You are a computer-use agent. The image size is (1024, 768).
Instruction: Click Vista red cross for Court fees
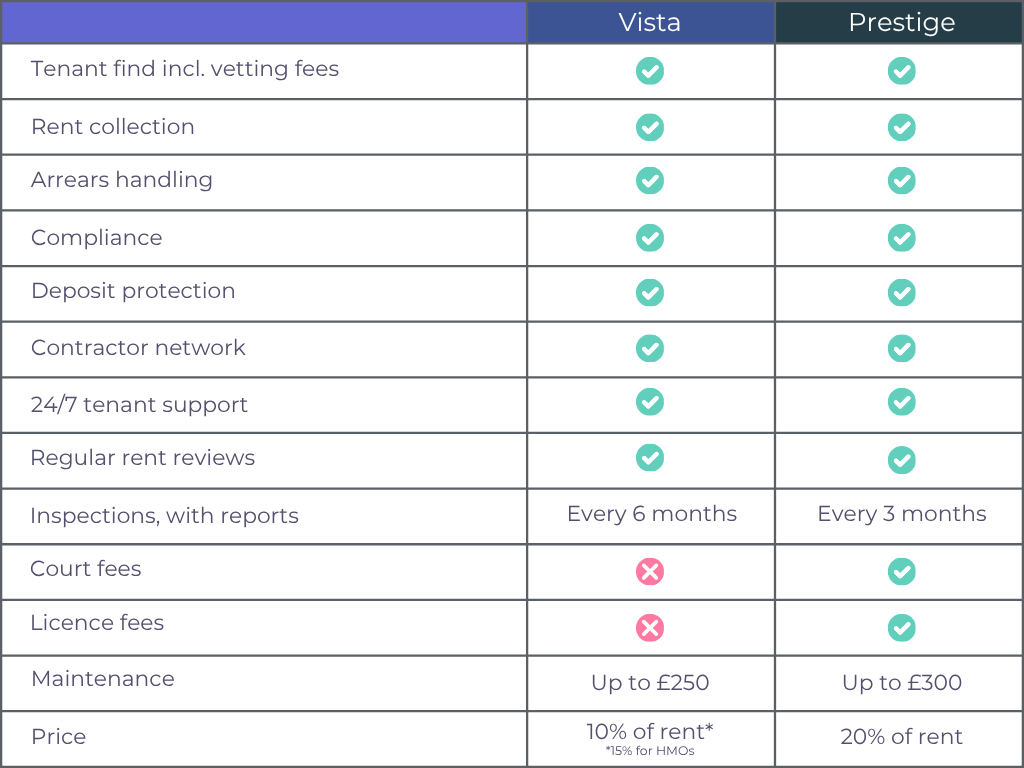pos(650,572)
